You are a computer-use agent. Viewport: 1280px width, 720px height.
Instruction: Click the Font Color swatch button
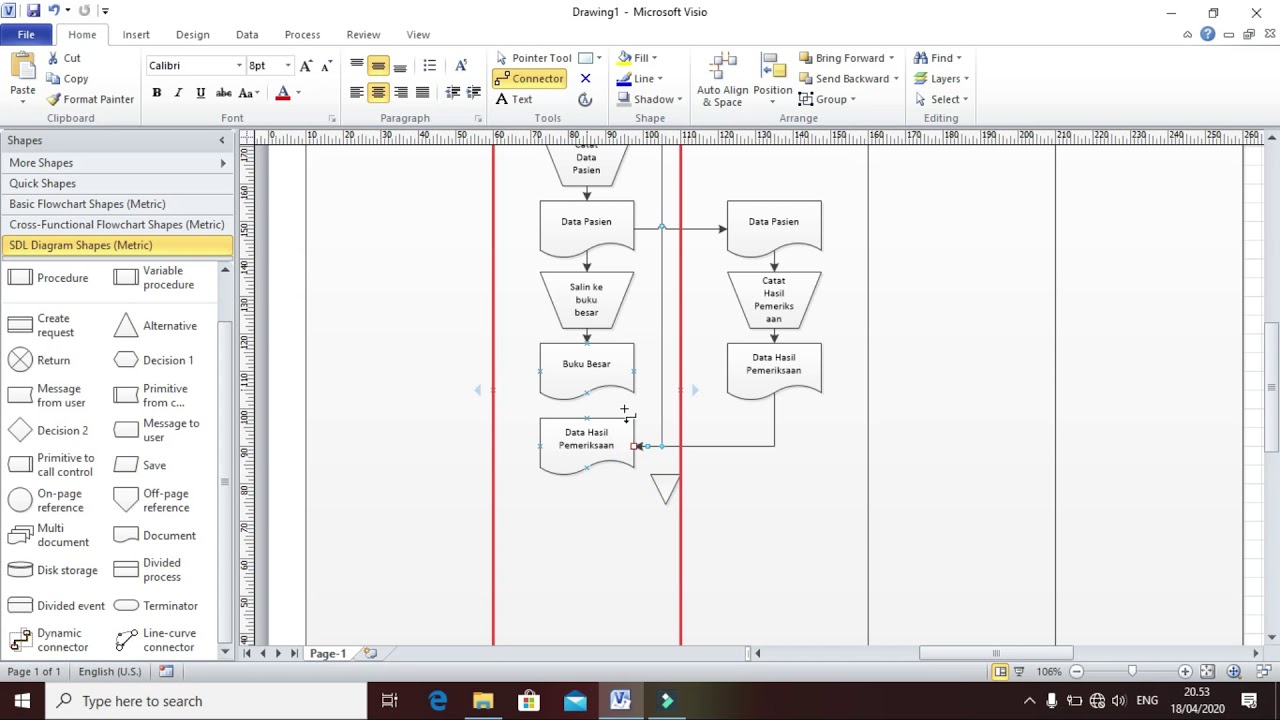(283, 93)
